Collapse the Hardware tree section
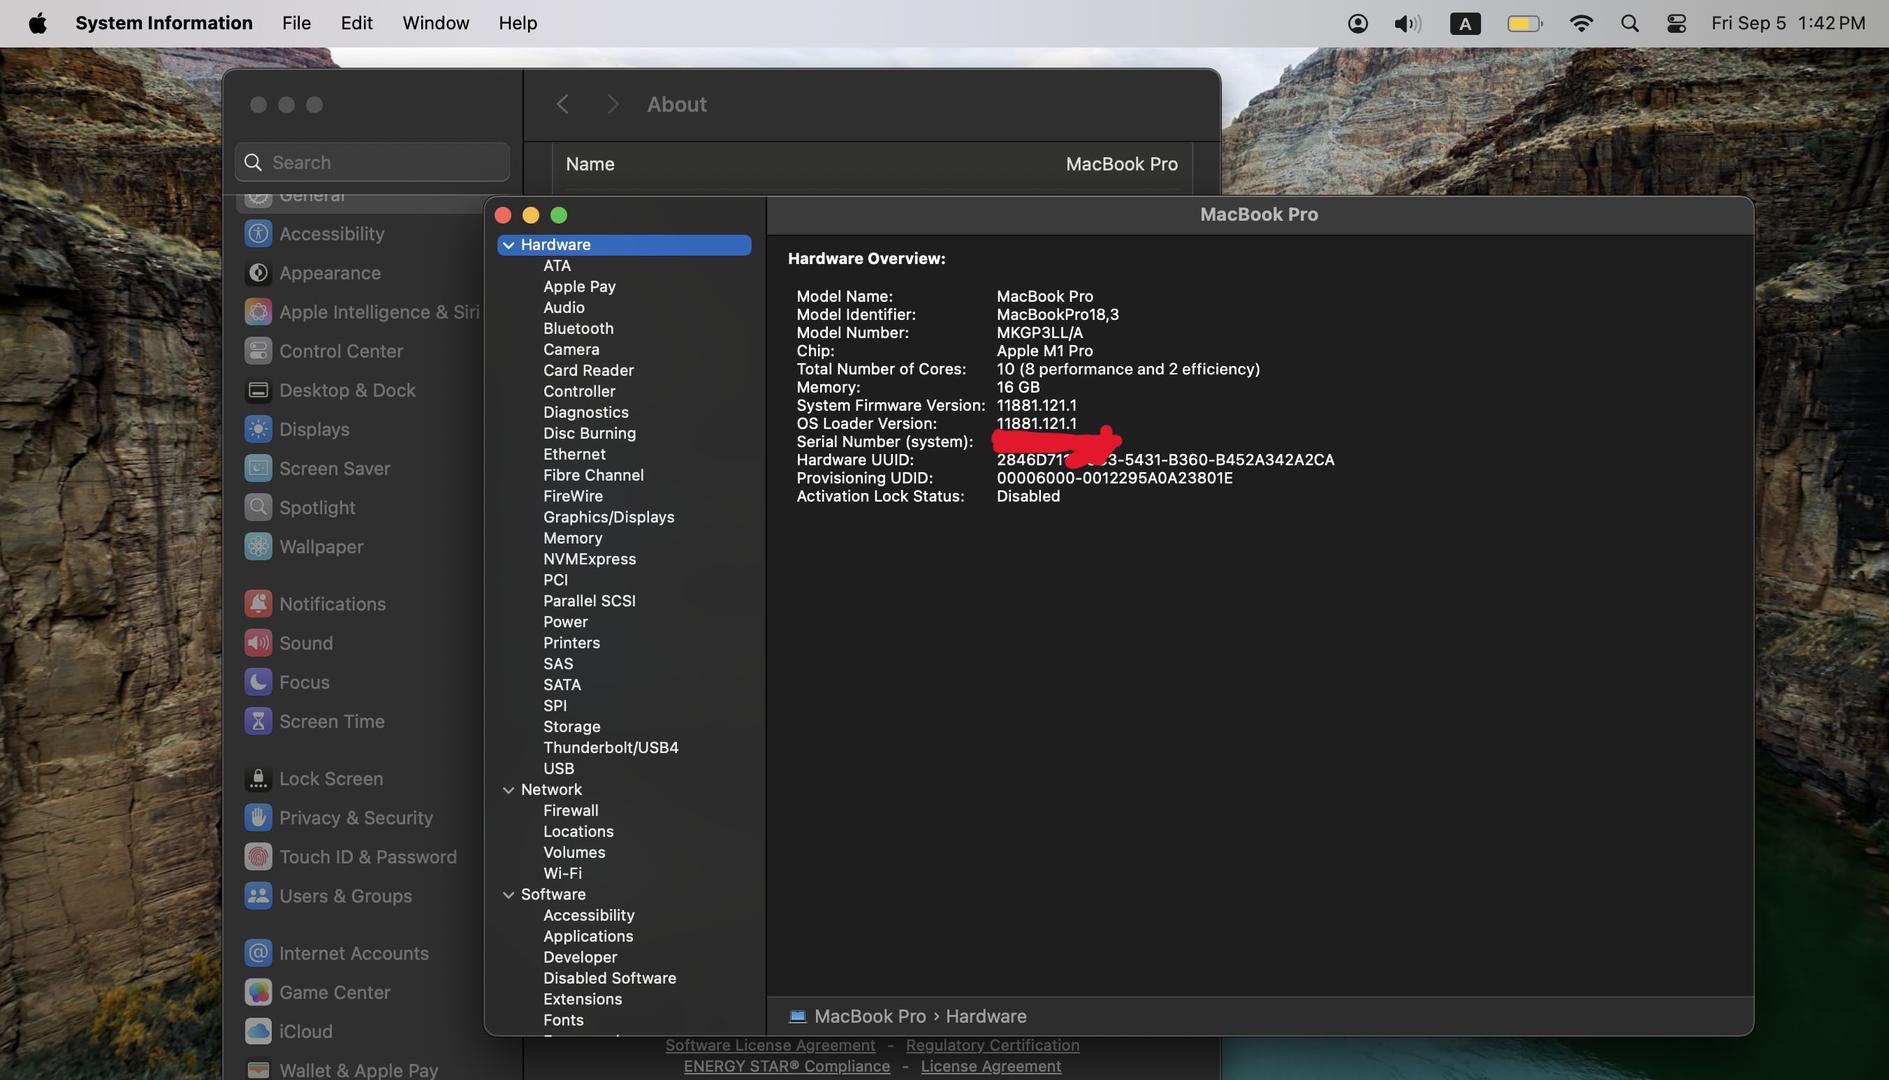This screenshot has width=1889, height=1080. pos(508,245)
